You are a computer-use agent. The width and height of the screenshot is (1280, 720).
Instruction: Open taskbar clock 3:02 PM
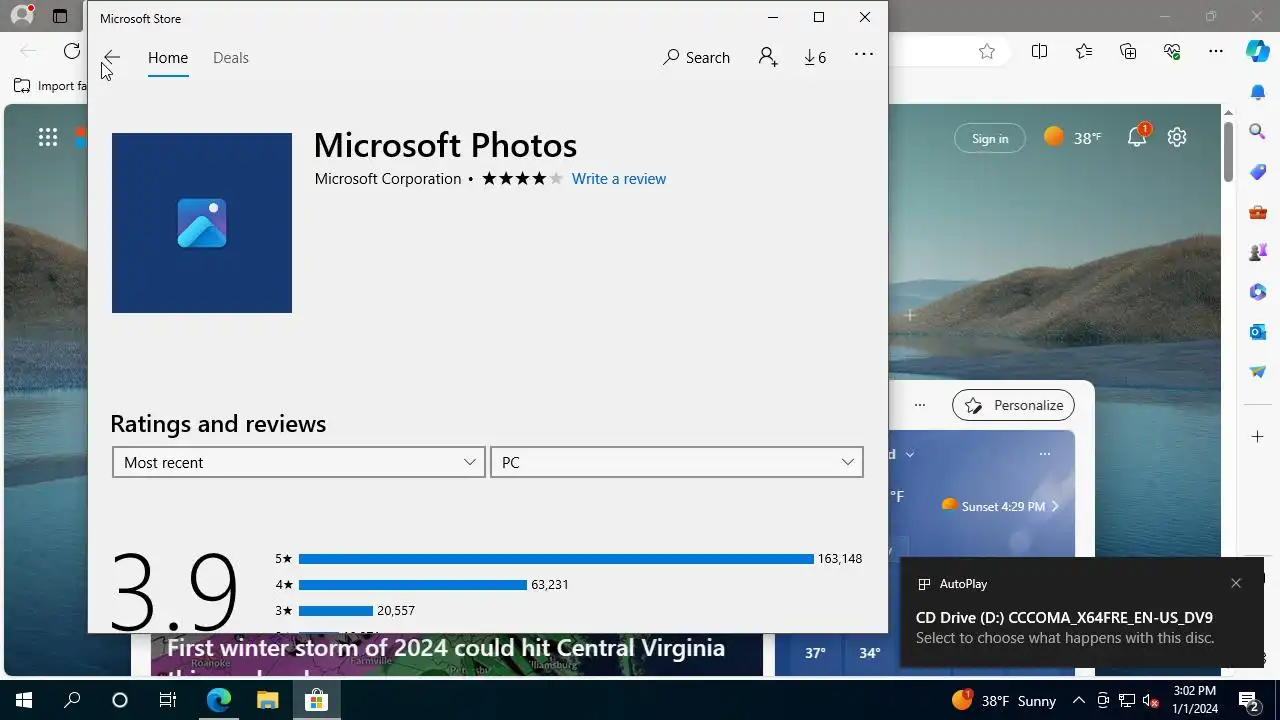click(1194, 700)
